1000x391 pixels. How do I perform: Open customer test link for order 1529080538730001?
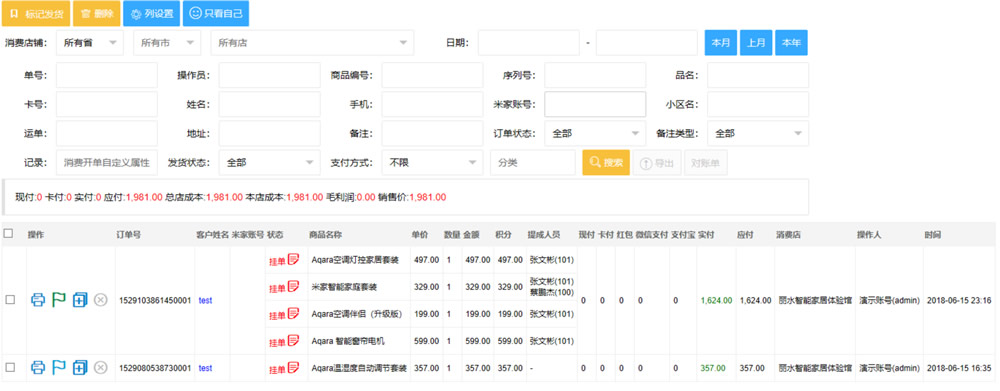pyautogui.click(x=205, y=368)
